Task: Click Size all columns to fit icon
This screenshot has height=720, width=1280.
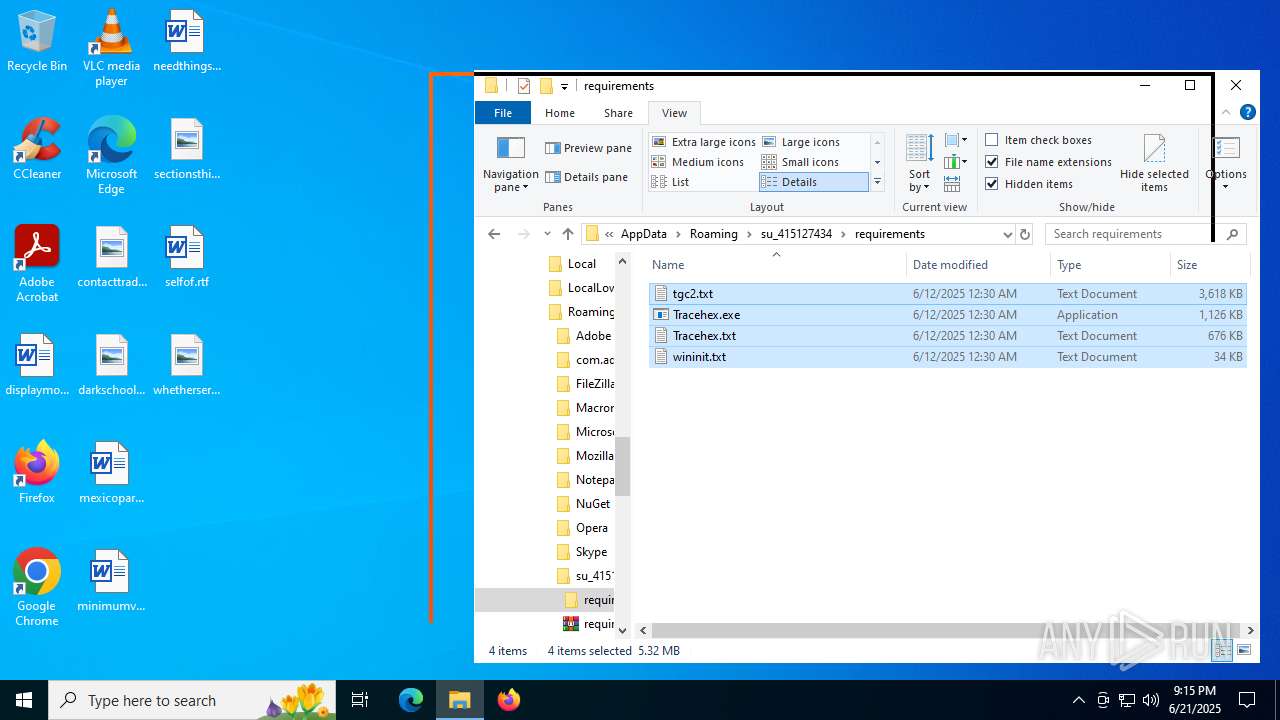Action: point(952,184)
